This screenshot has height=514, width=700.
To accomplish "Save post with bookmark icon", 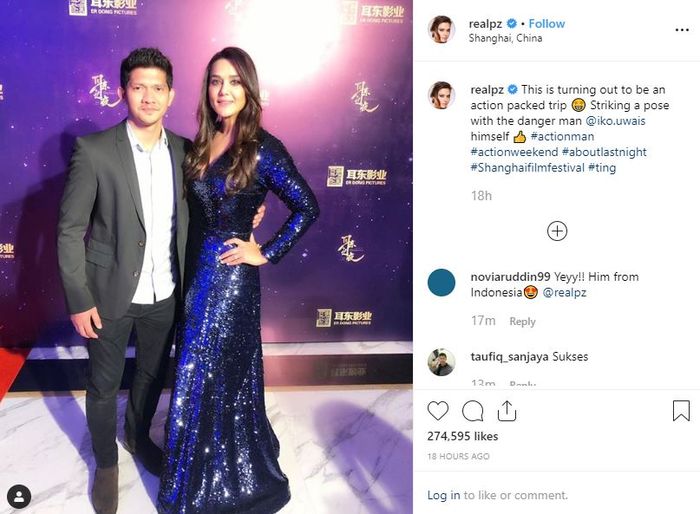I will (681, 410).
